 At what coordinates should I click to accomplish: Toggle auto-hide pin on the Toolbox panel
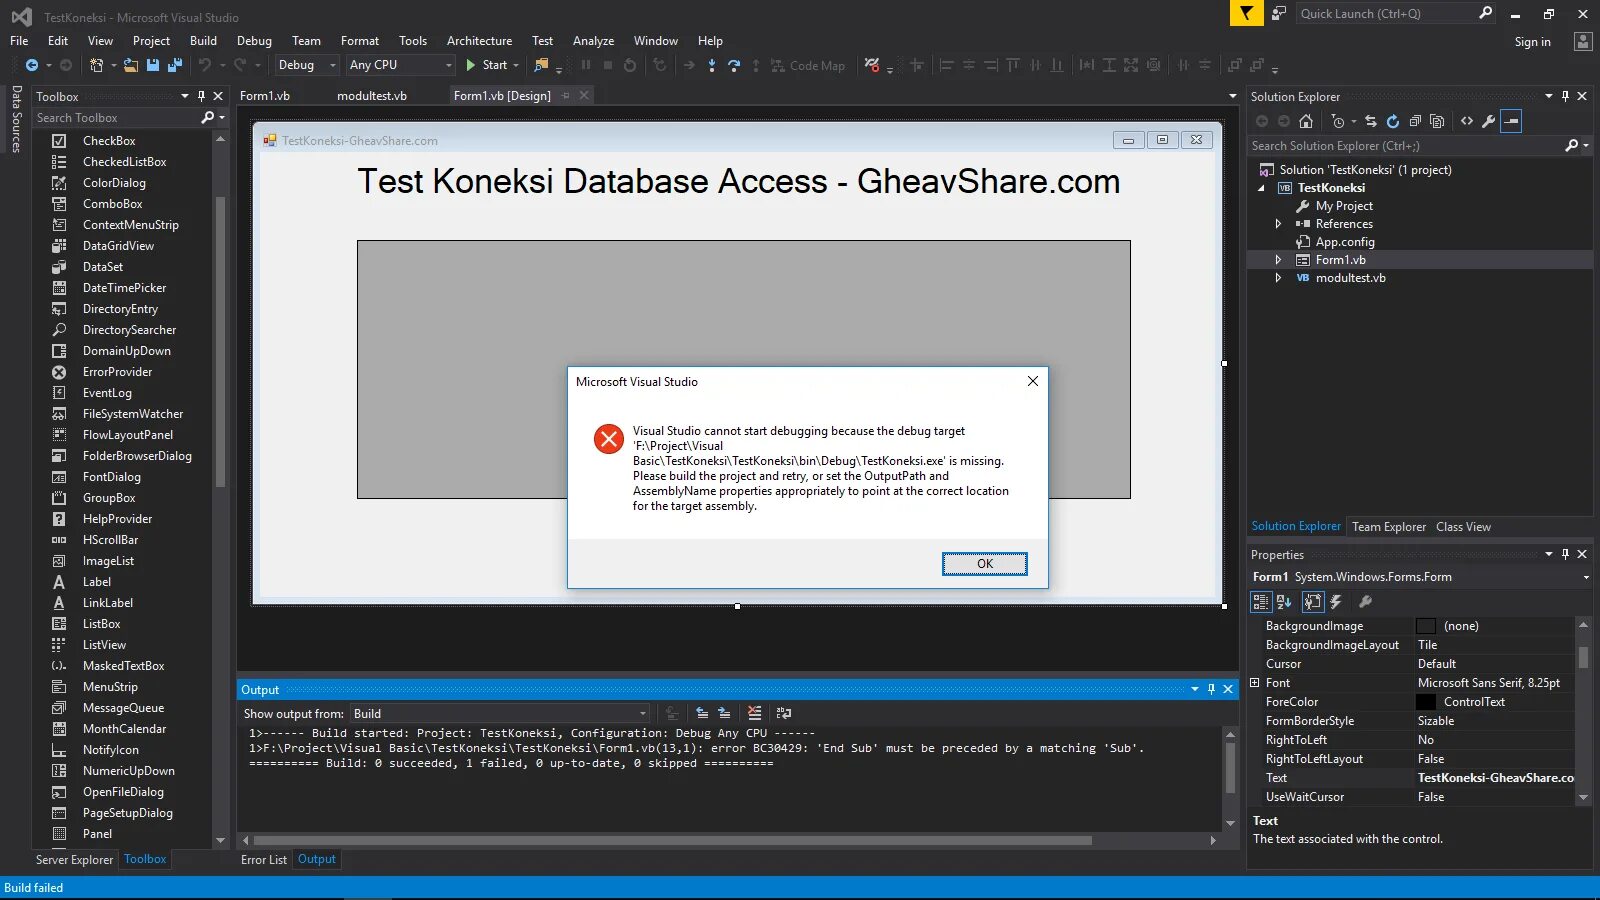coord(201,96)
